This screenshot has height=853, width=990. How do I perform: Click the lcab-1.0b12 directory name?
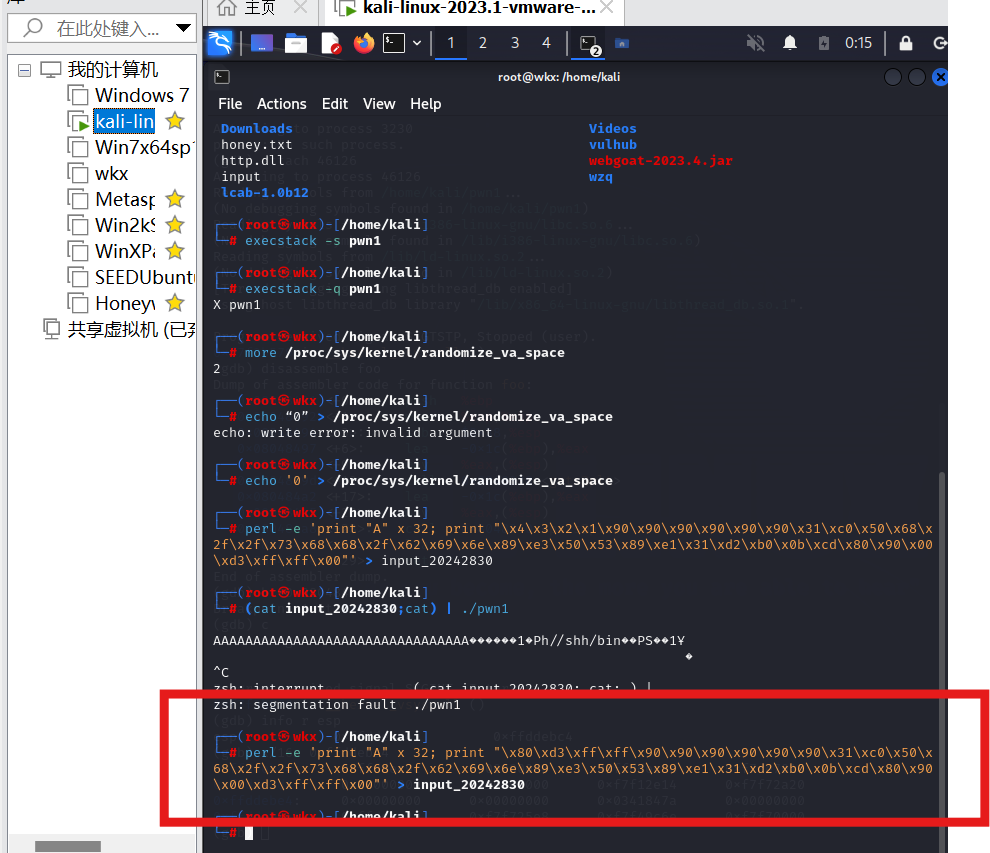(x=265, y=193)
